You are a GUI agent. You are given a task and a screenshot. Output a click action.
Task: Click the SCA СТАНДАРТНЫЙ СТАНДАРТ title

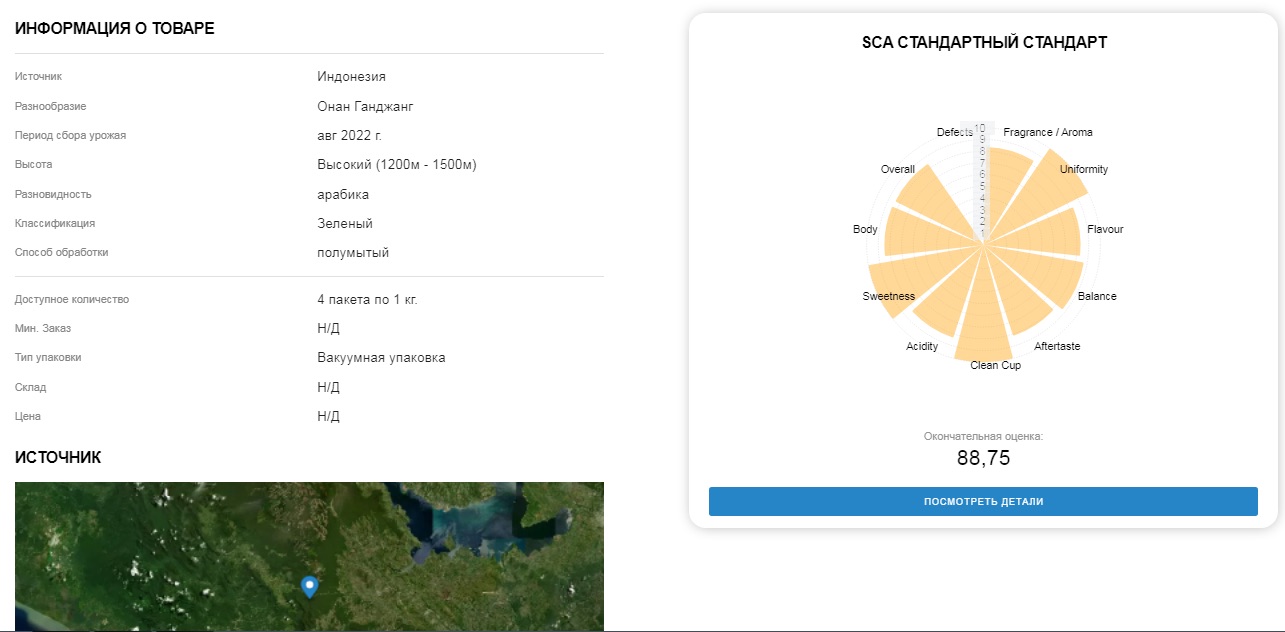point(984,43)
